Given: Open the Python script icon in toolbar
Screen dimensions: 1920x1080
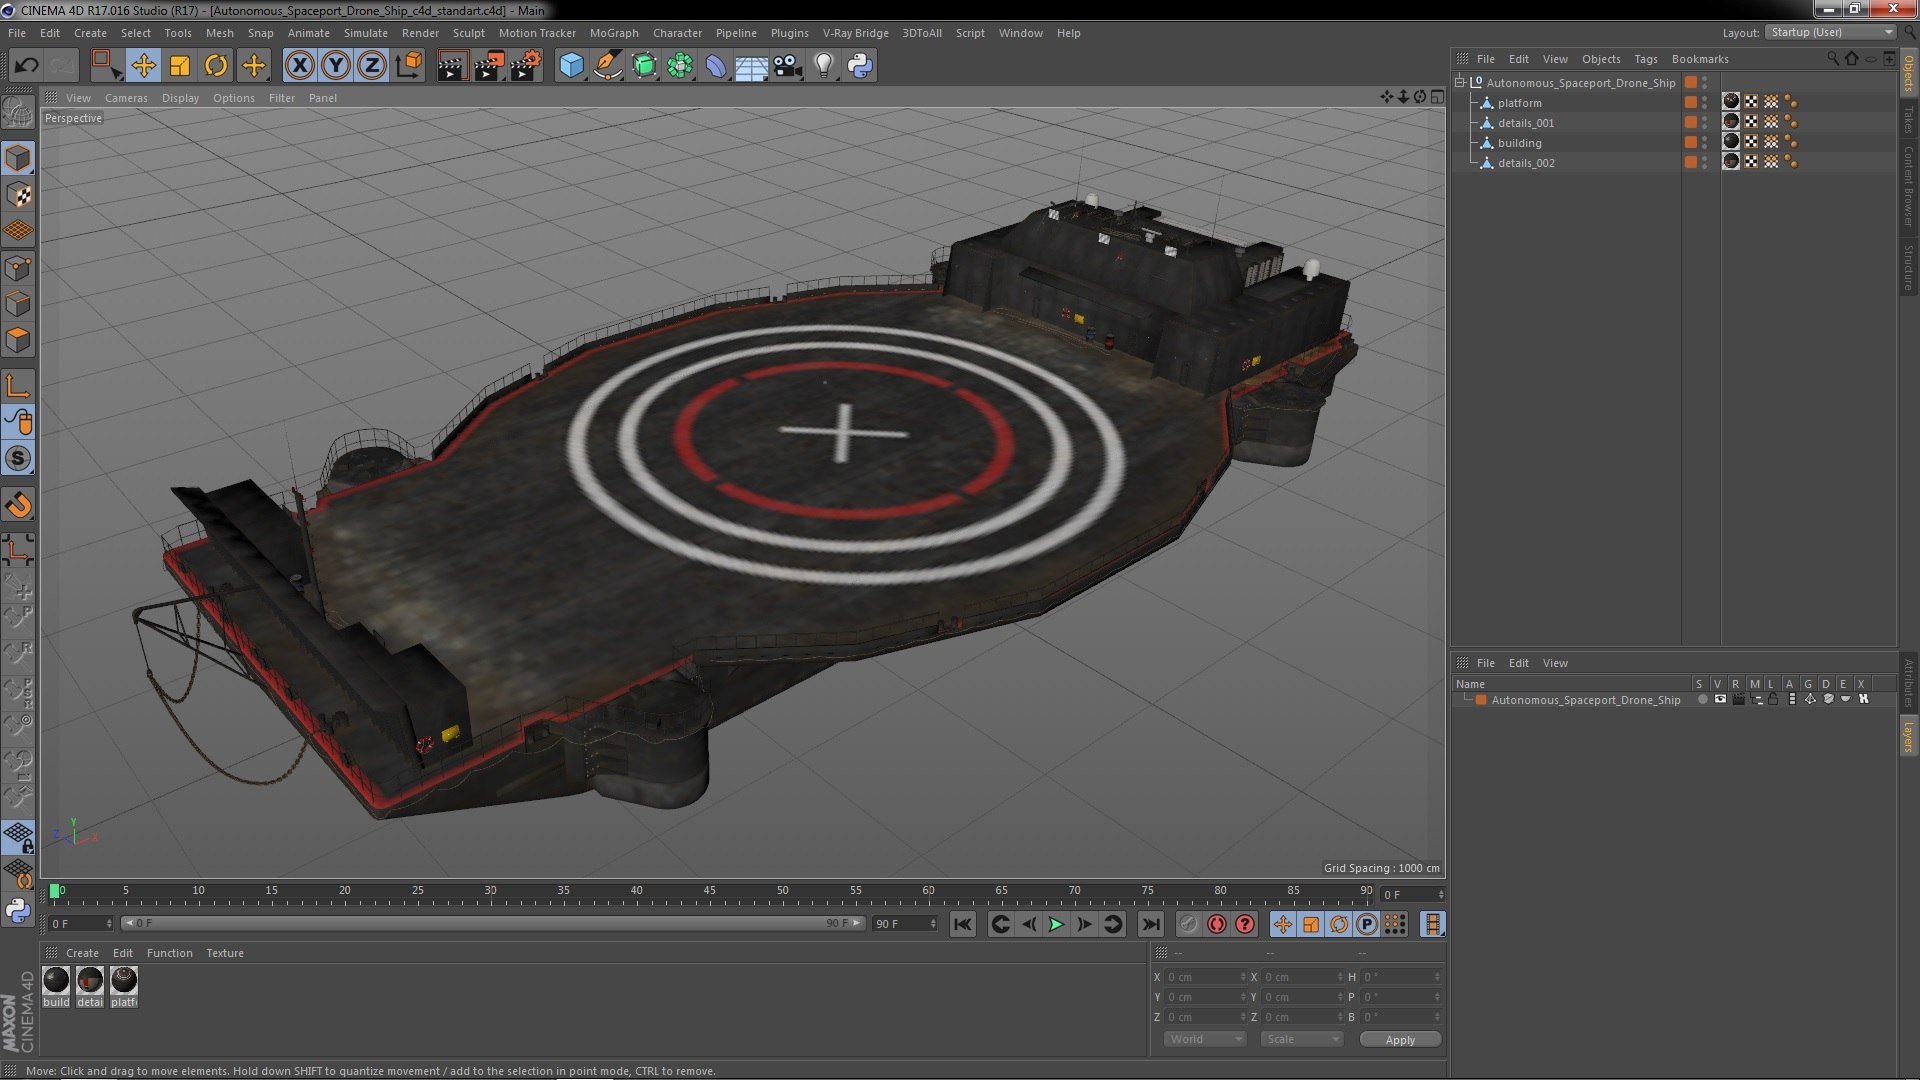Looking at the screenshot, I should (x=860, y=66).
